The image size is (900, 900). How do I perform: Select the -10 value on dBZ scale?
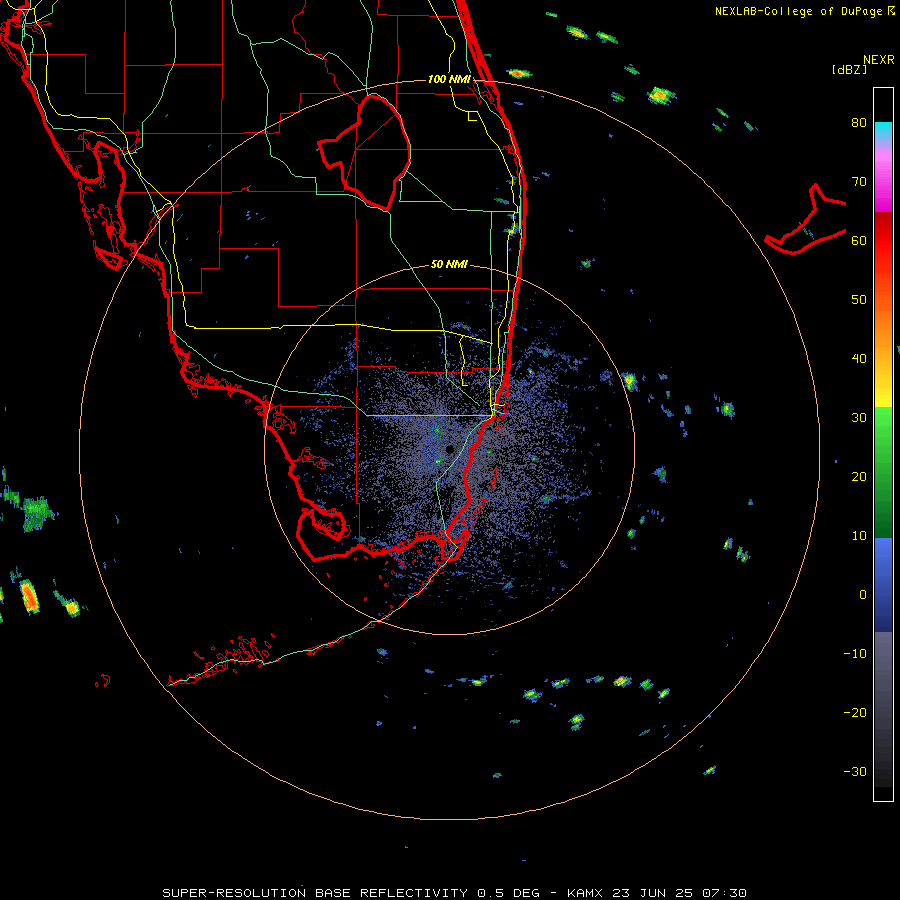tap(855, 654)
